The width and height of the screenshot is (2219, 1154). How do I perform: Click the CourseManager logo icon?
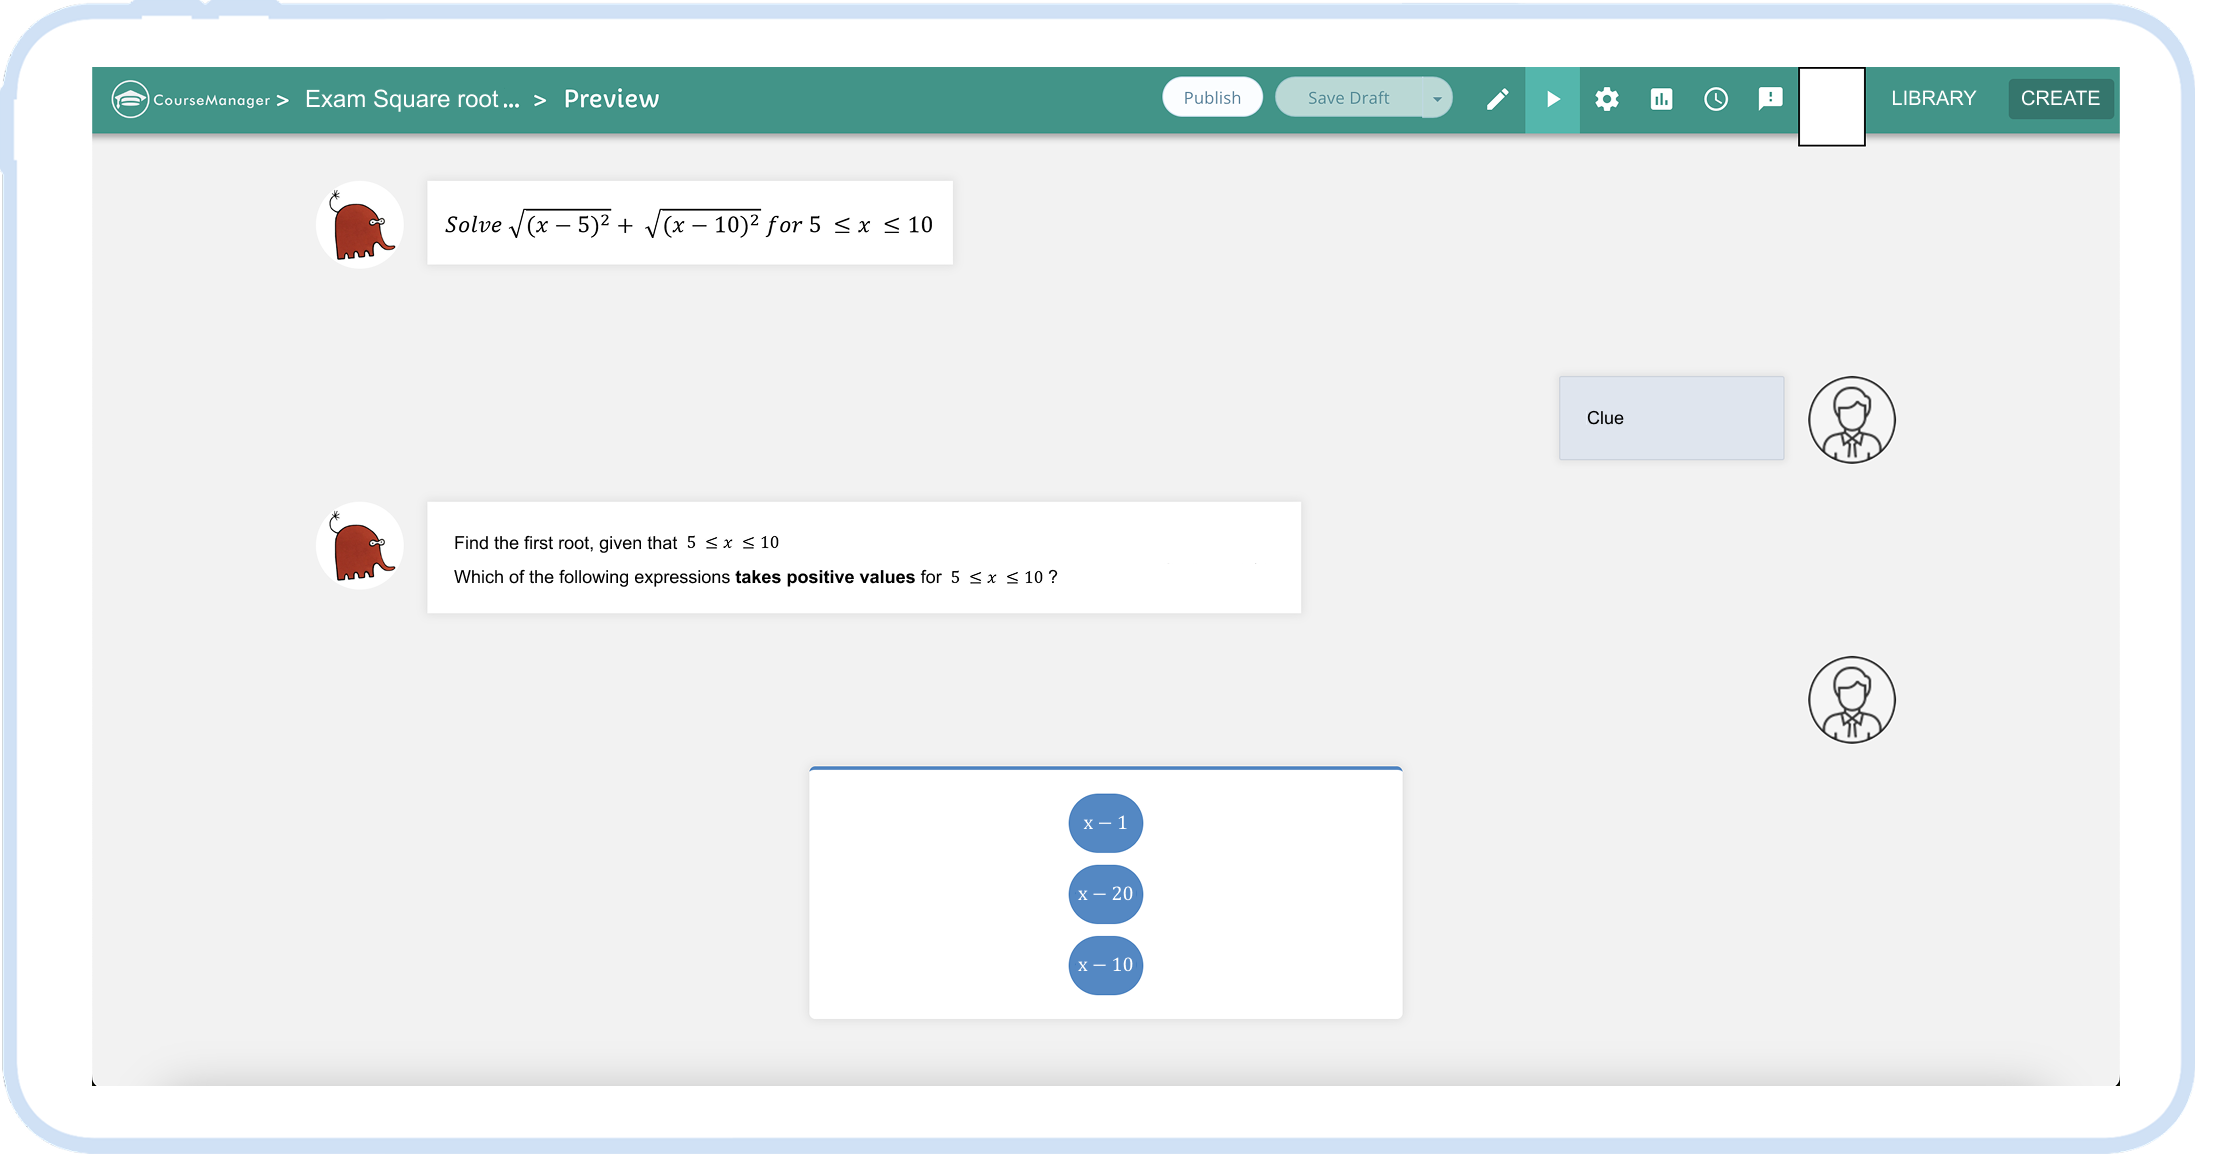tap(130, 99)
